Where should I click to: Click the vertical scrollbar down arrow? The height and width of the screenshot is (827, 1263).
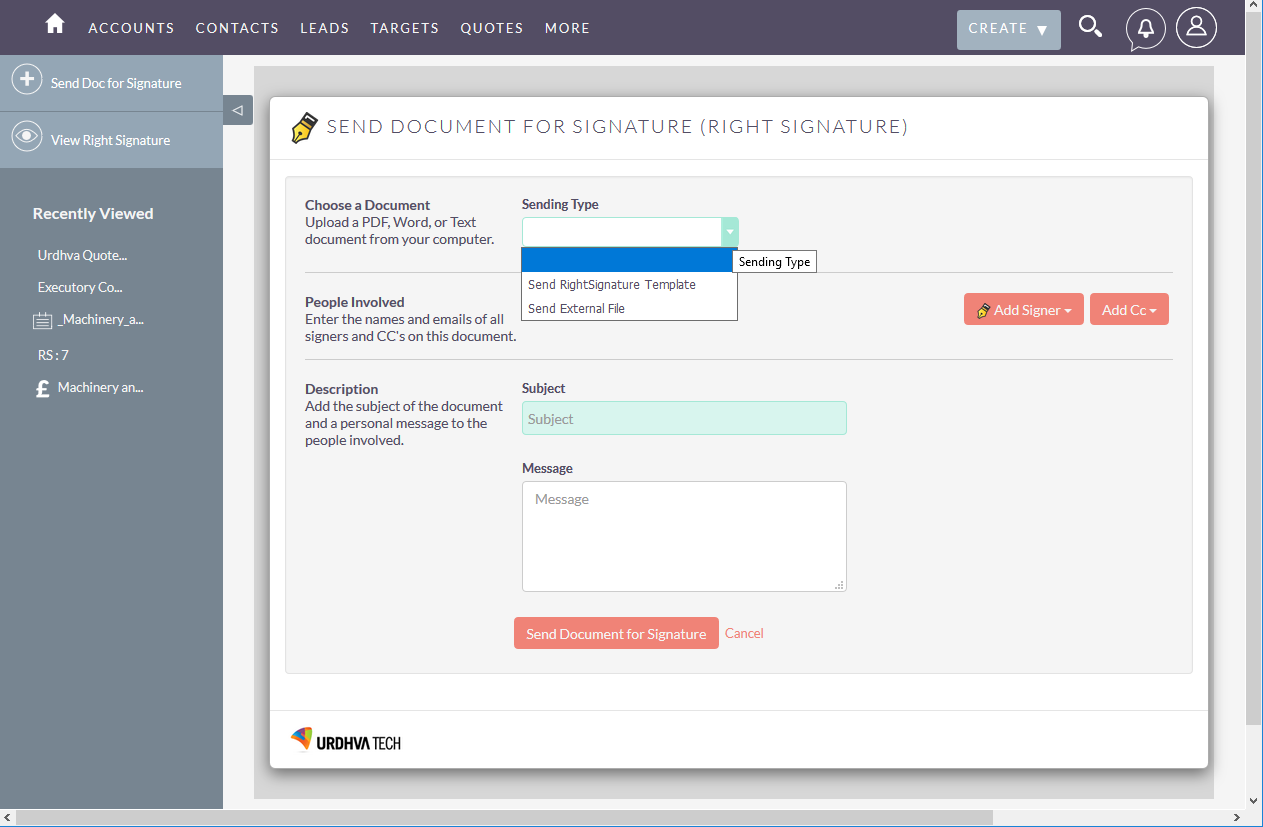click(x=1254, y=800)
